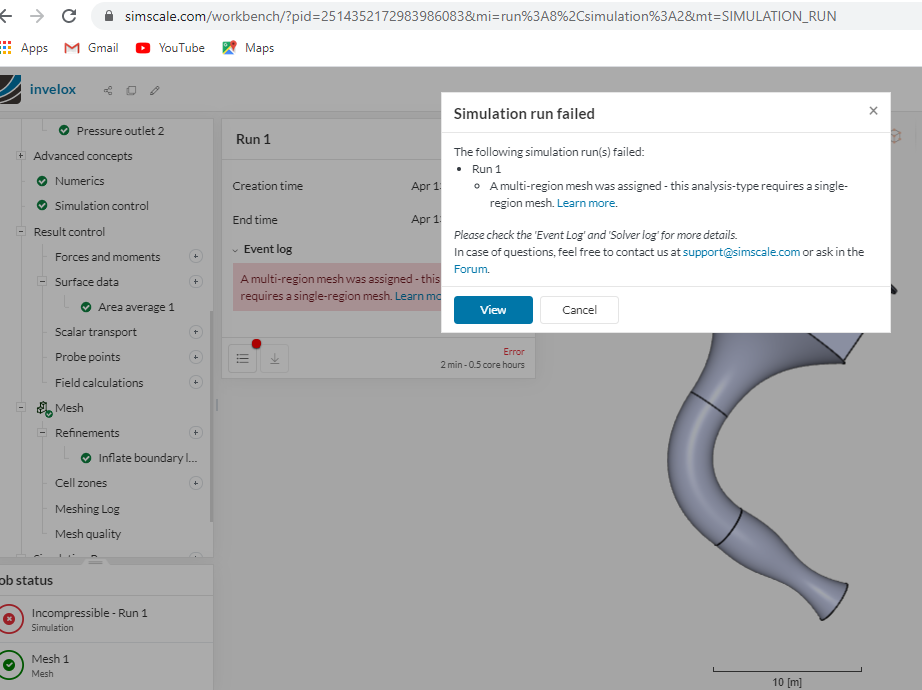Open the event log list icon
This screenshot has height=690, width=922.
click(242, 357)
